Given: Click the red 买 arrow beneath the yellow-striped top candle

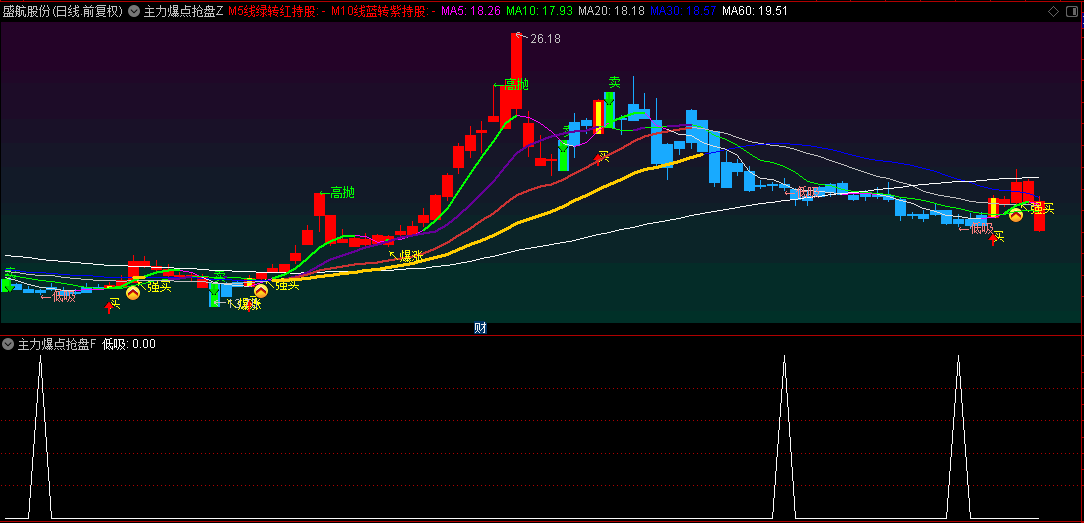Looking at the screenshot, I should (599, 159).
